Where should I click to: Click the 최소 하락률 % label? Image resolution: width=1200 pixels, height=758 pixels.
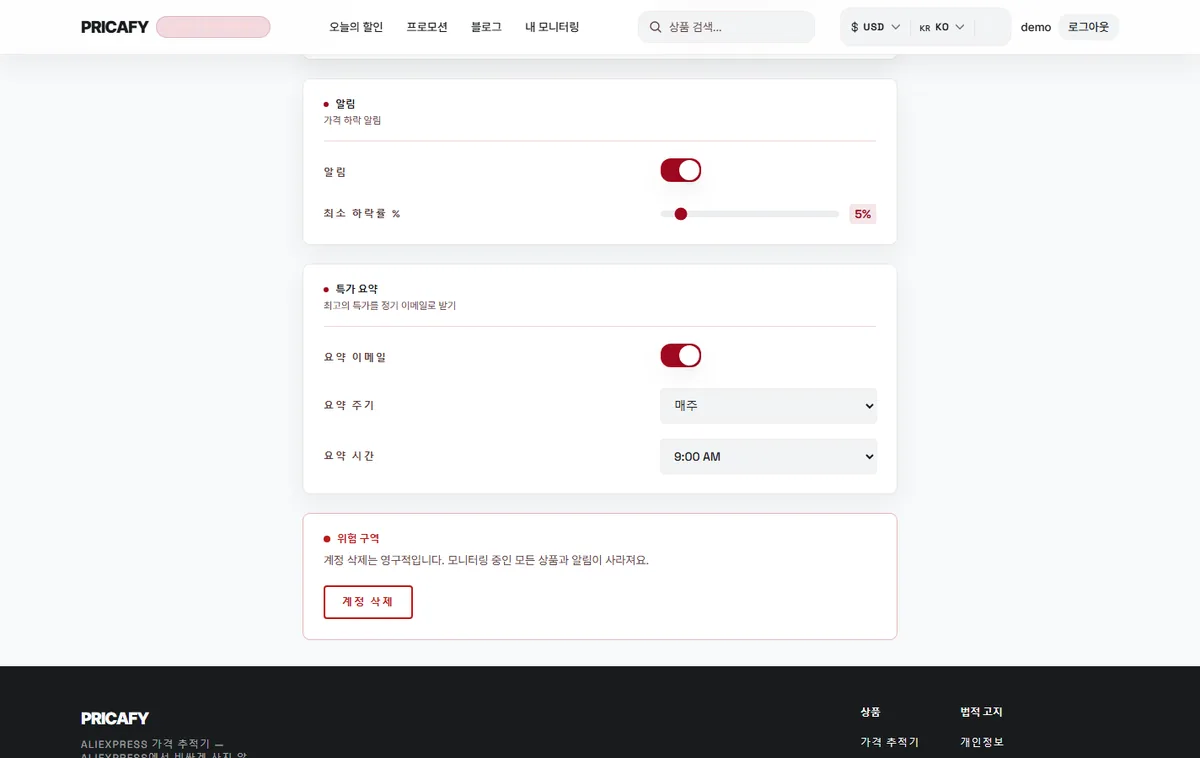tap(362, 213)
